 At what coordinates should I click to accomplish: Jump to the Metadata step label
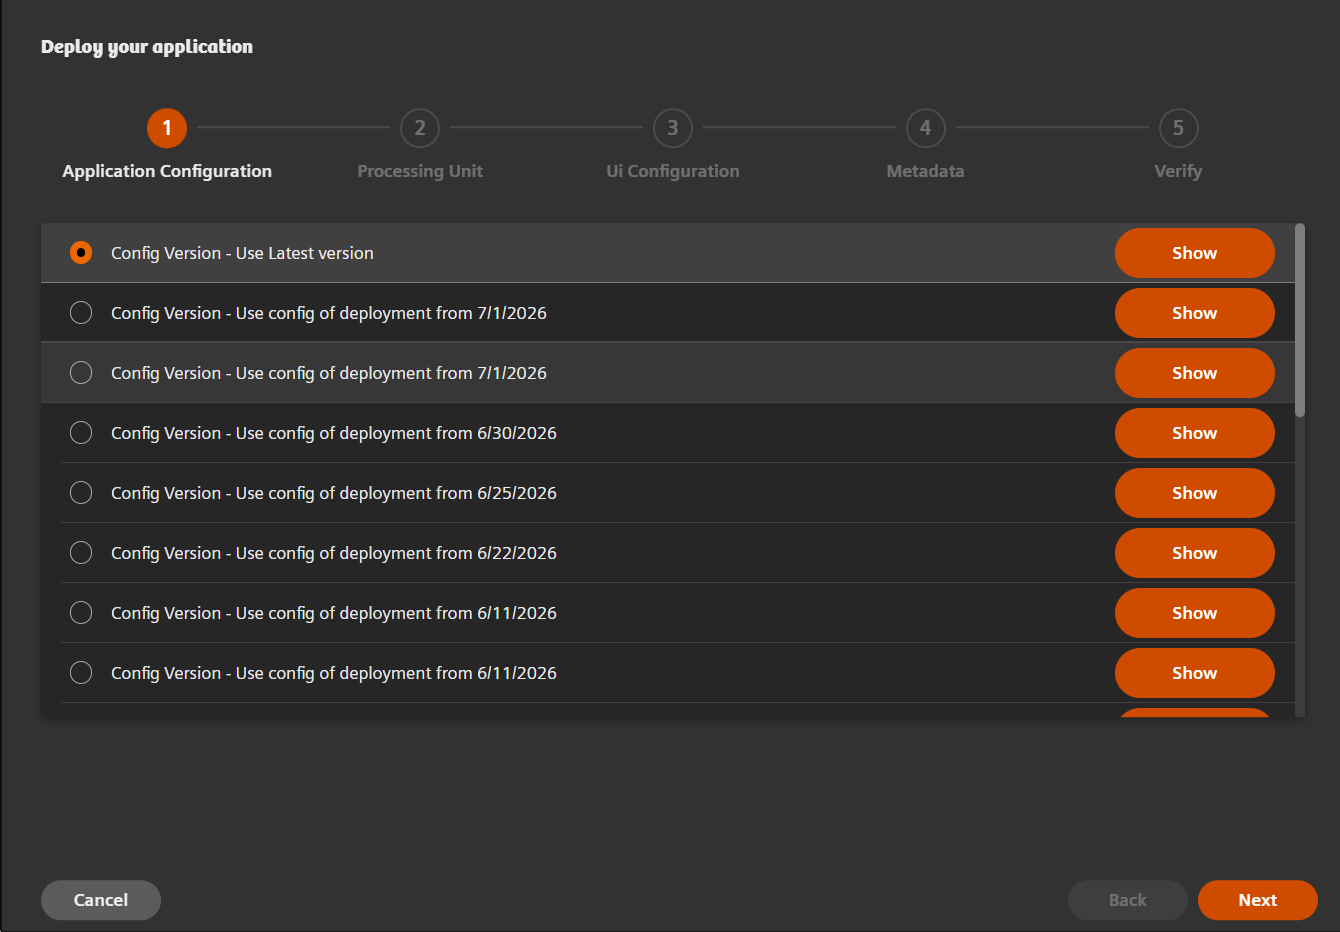[x=926, y=171]
